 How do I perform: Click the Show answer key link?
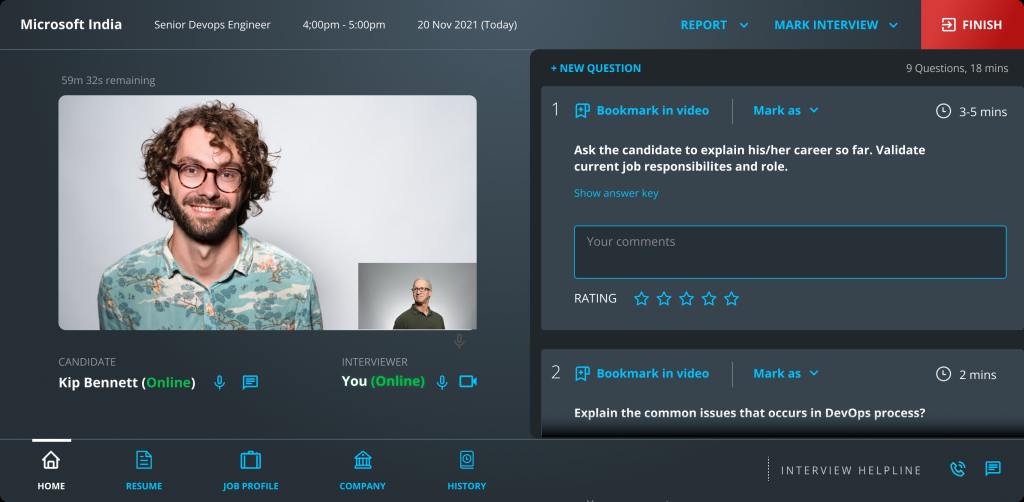tap(616, 193)
